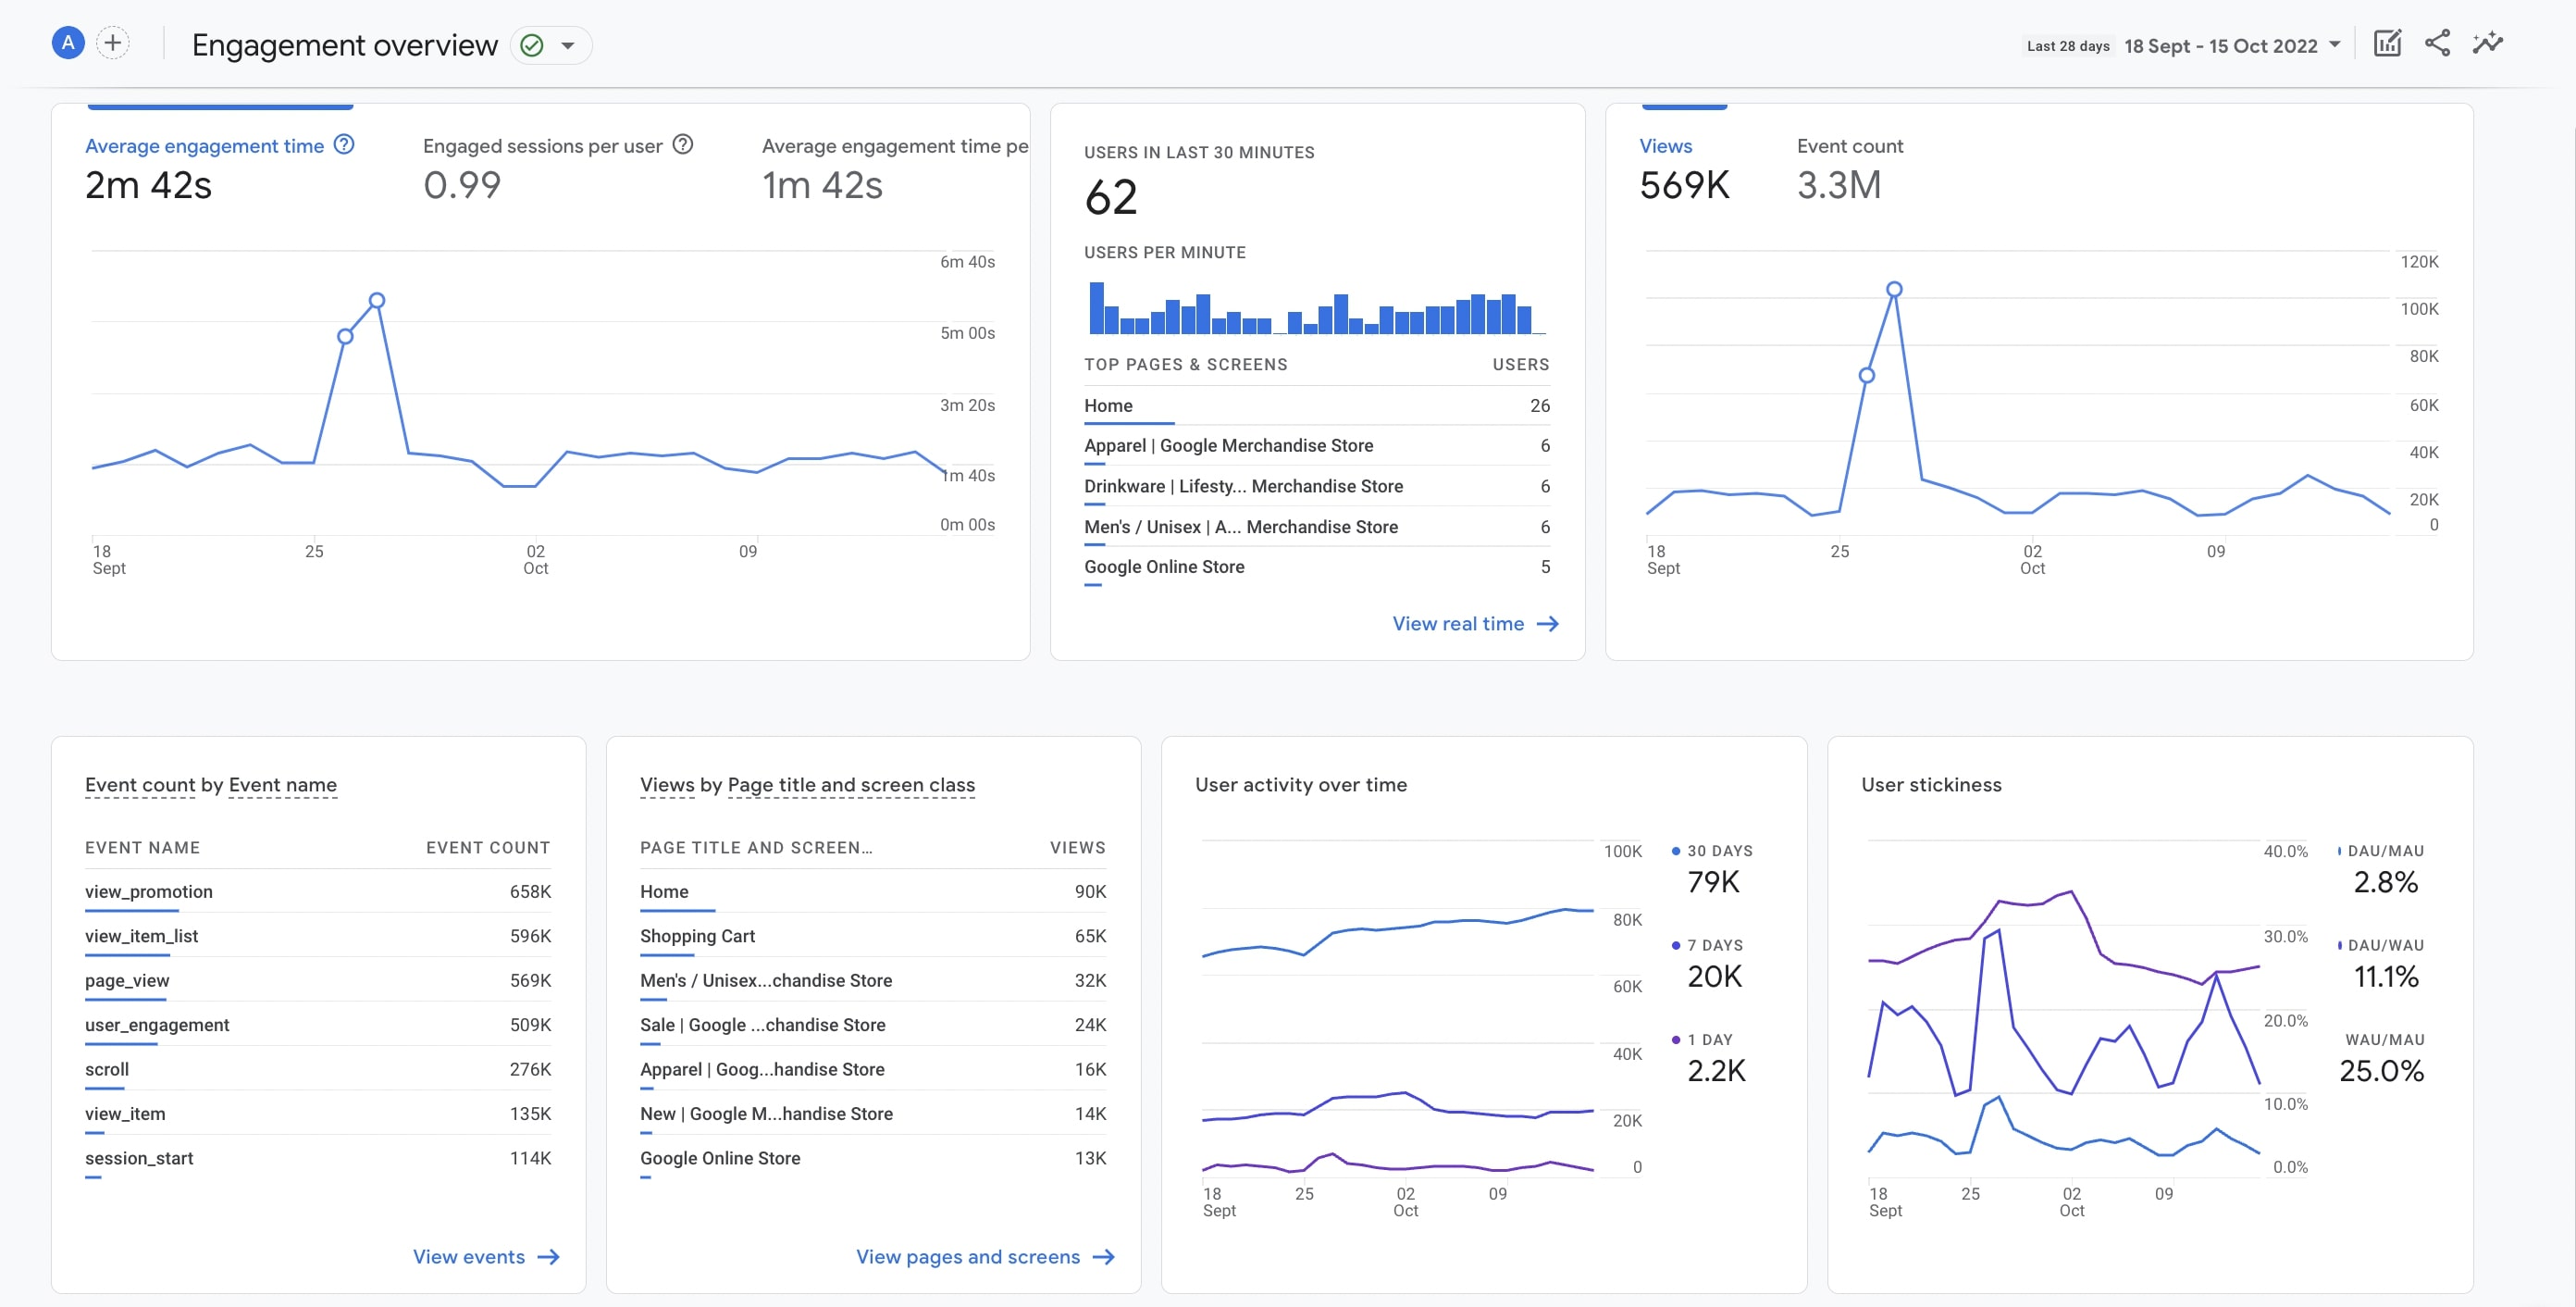The width and height of the screenshot is (2576, 1307).
Task: Click 'Drinkware | Lifesty... Merchandise Store' row
Action: click(x=1316, y=487)
